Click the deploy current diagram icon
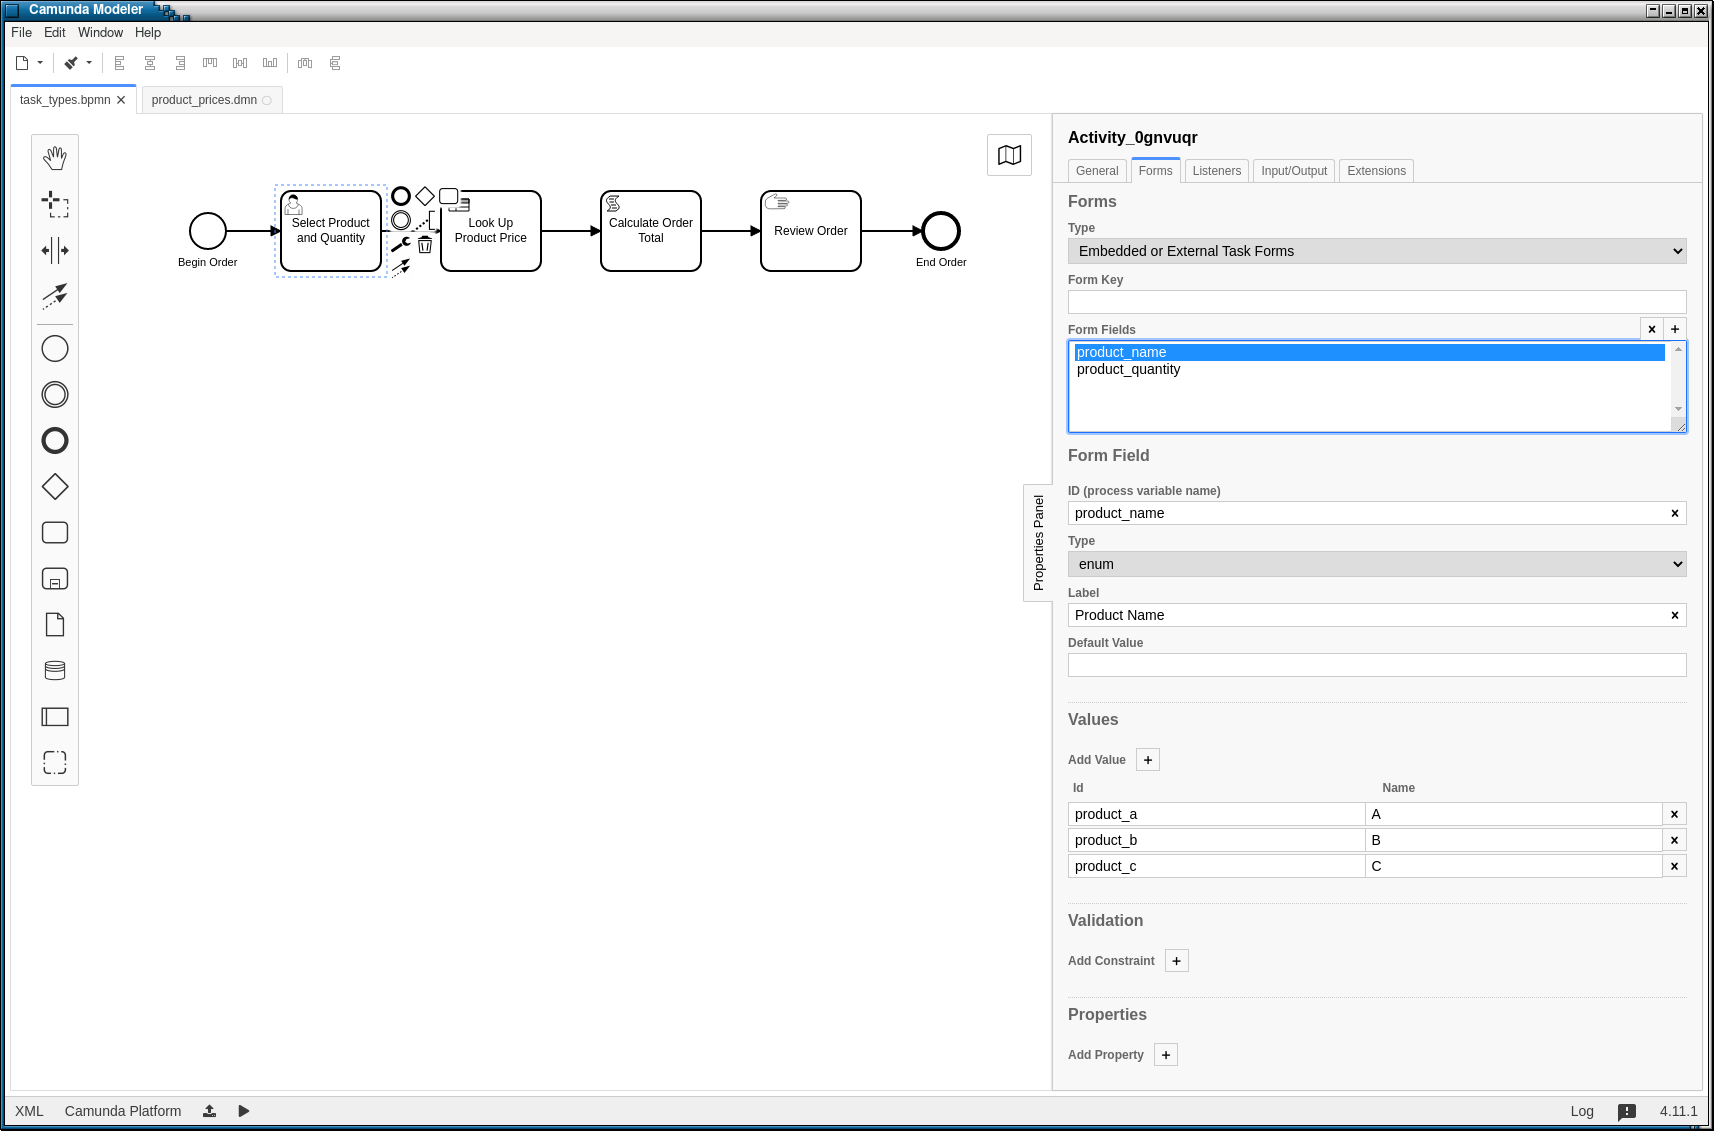1714x1131 pixels. tap(210, 1111)
